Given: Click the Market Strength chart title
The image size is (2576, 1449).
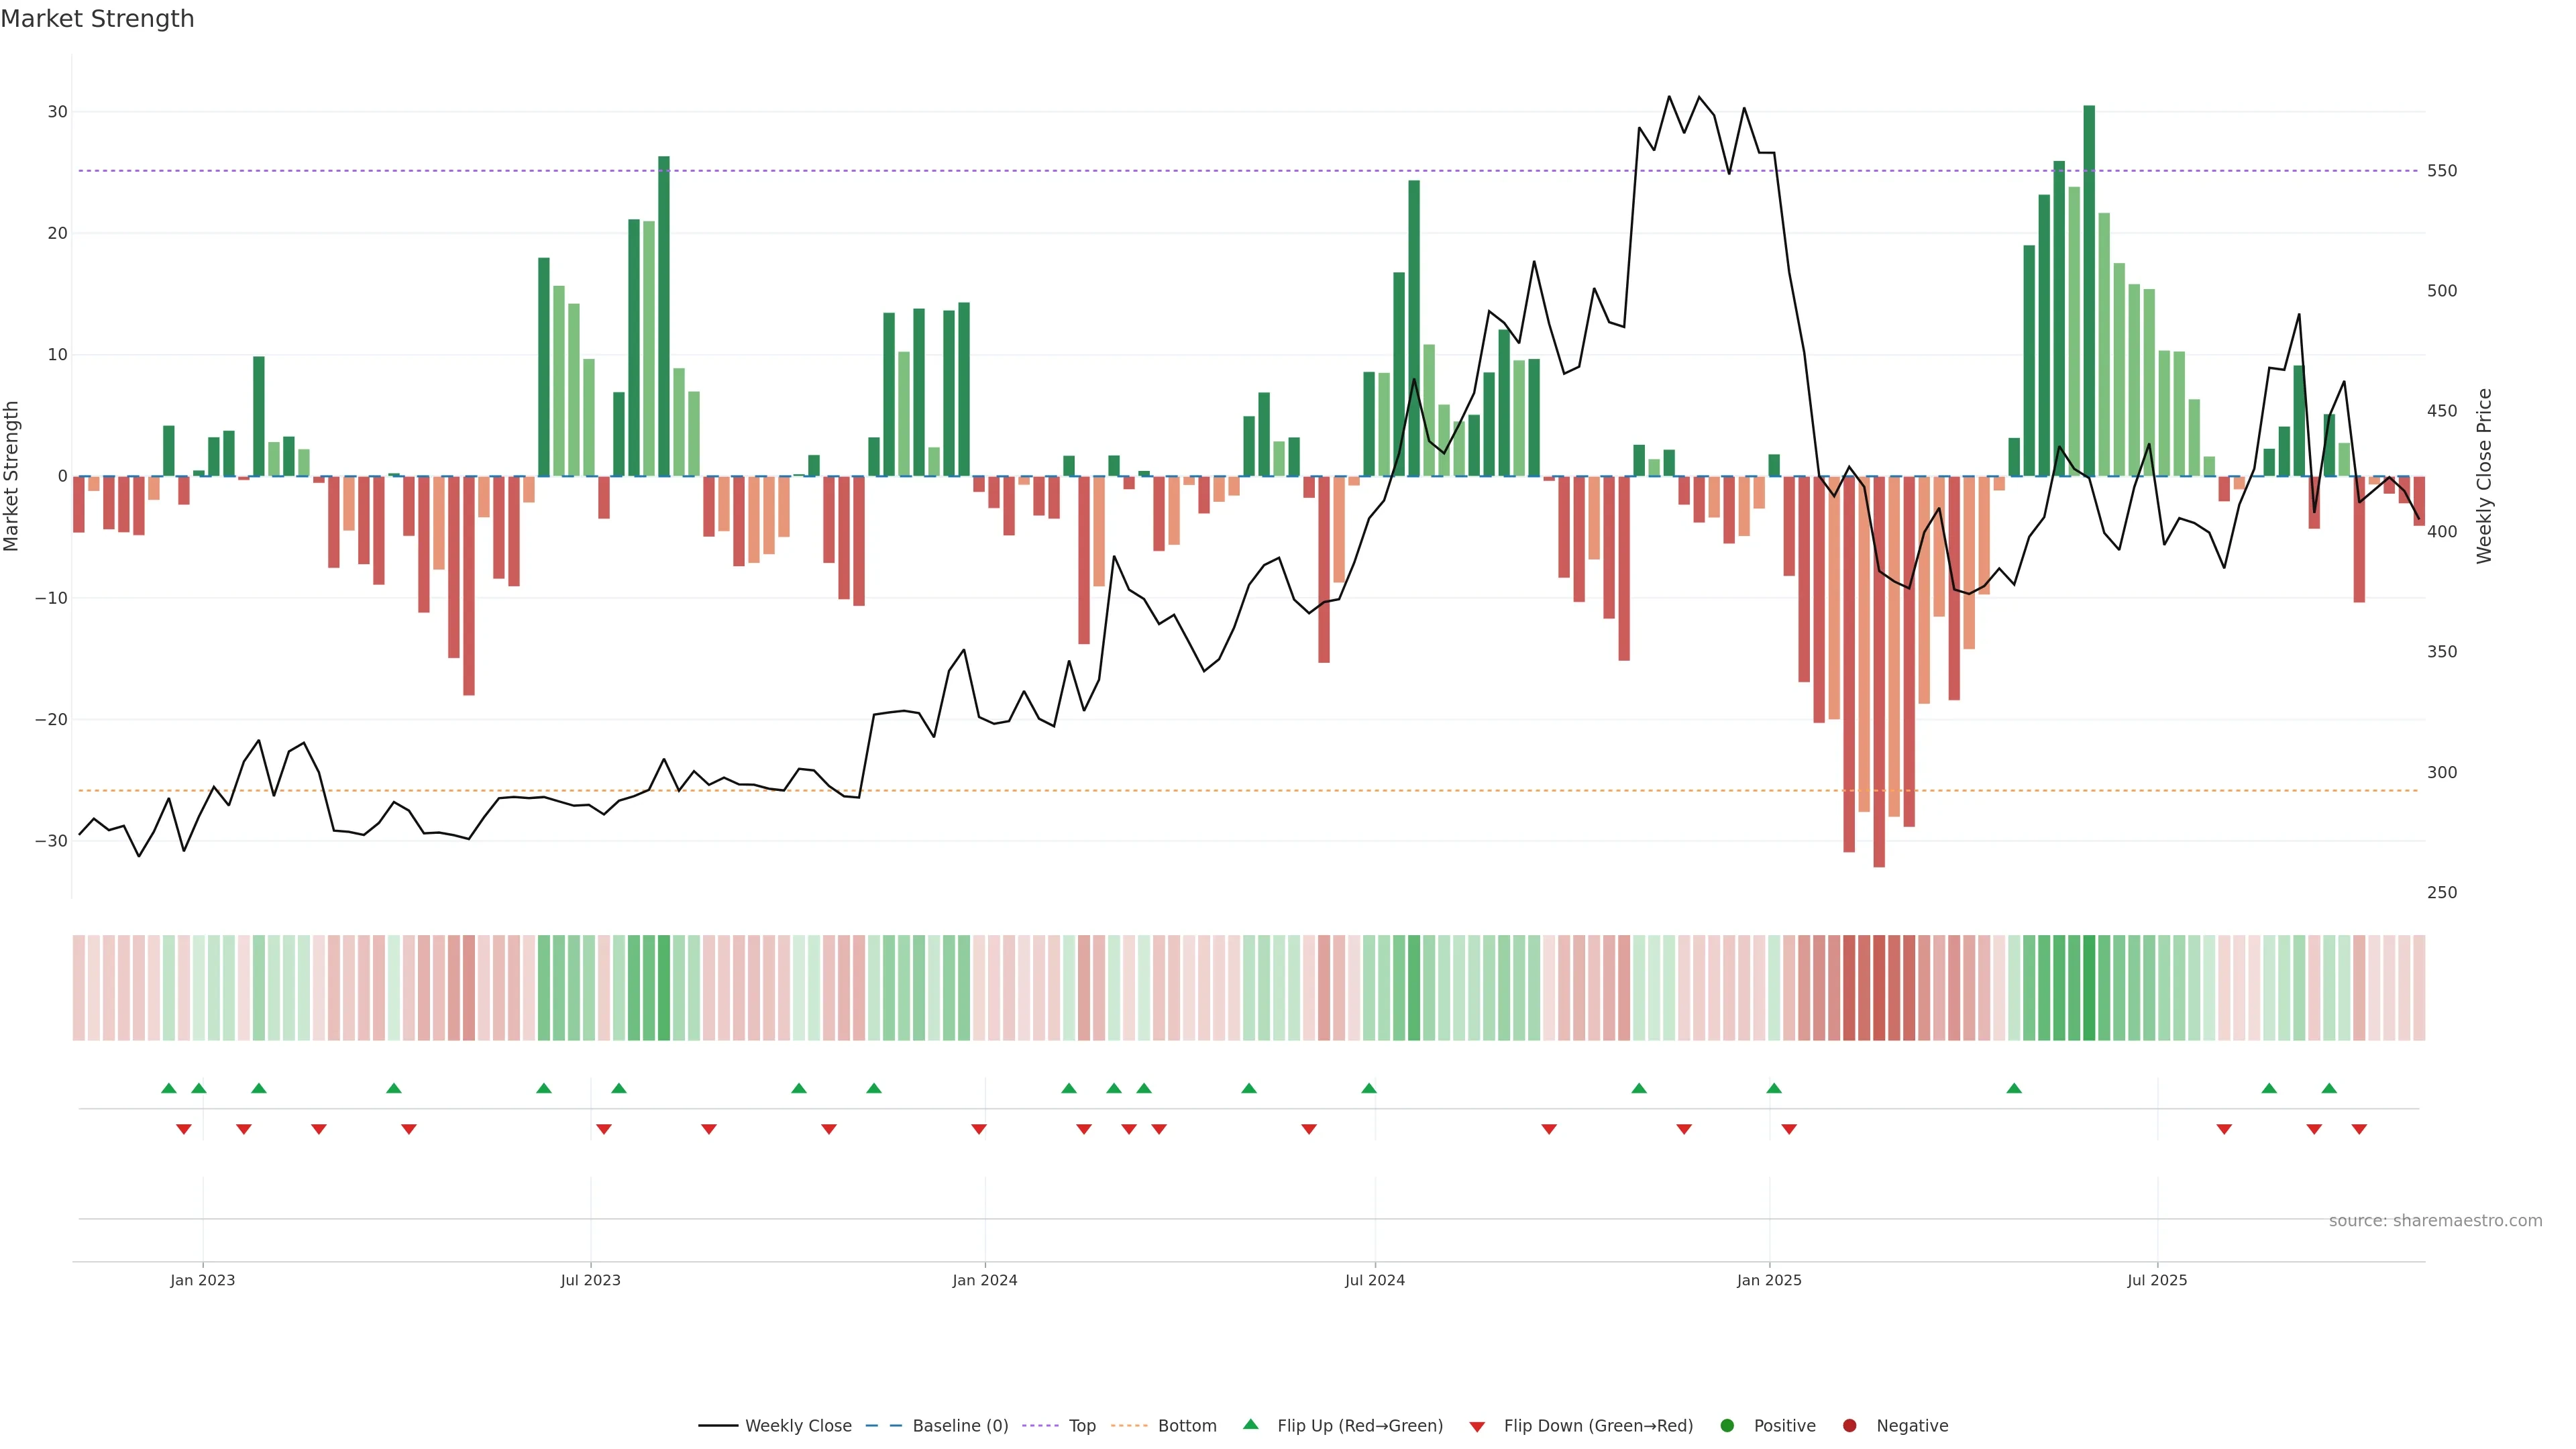Looking at the screenshot, I should (97, 19).
